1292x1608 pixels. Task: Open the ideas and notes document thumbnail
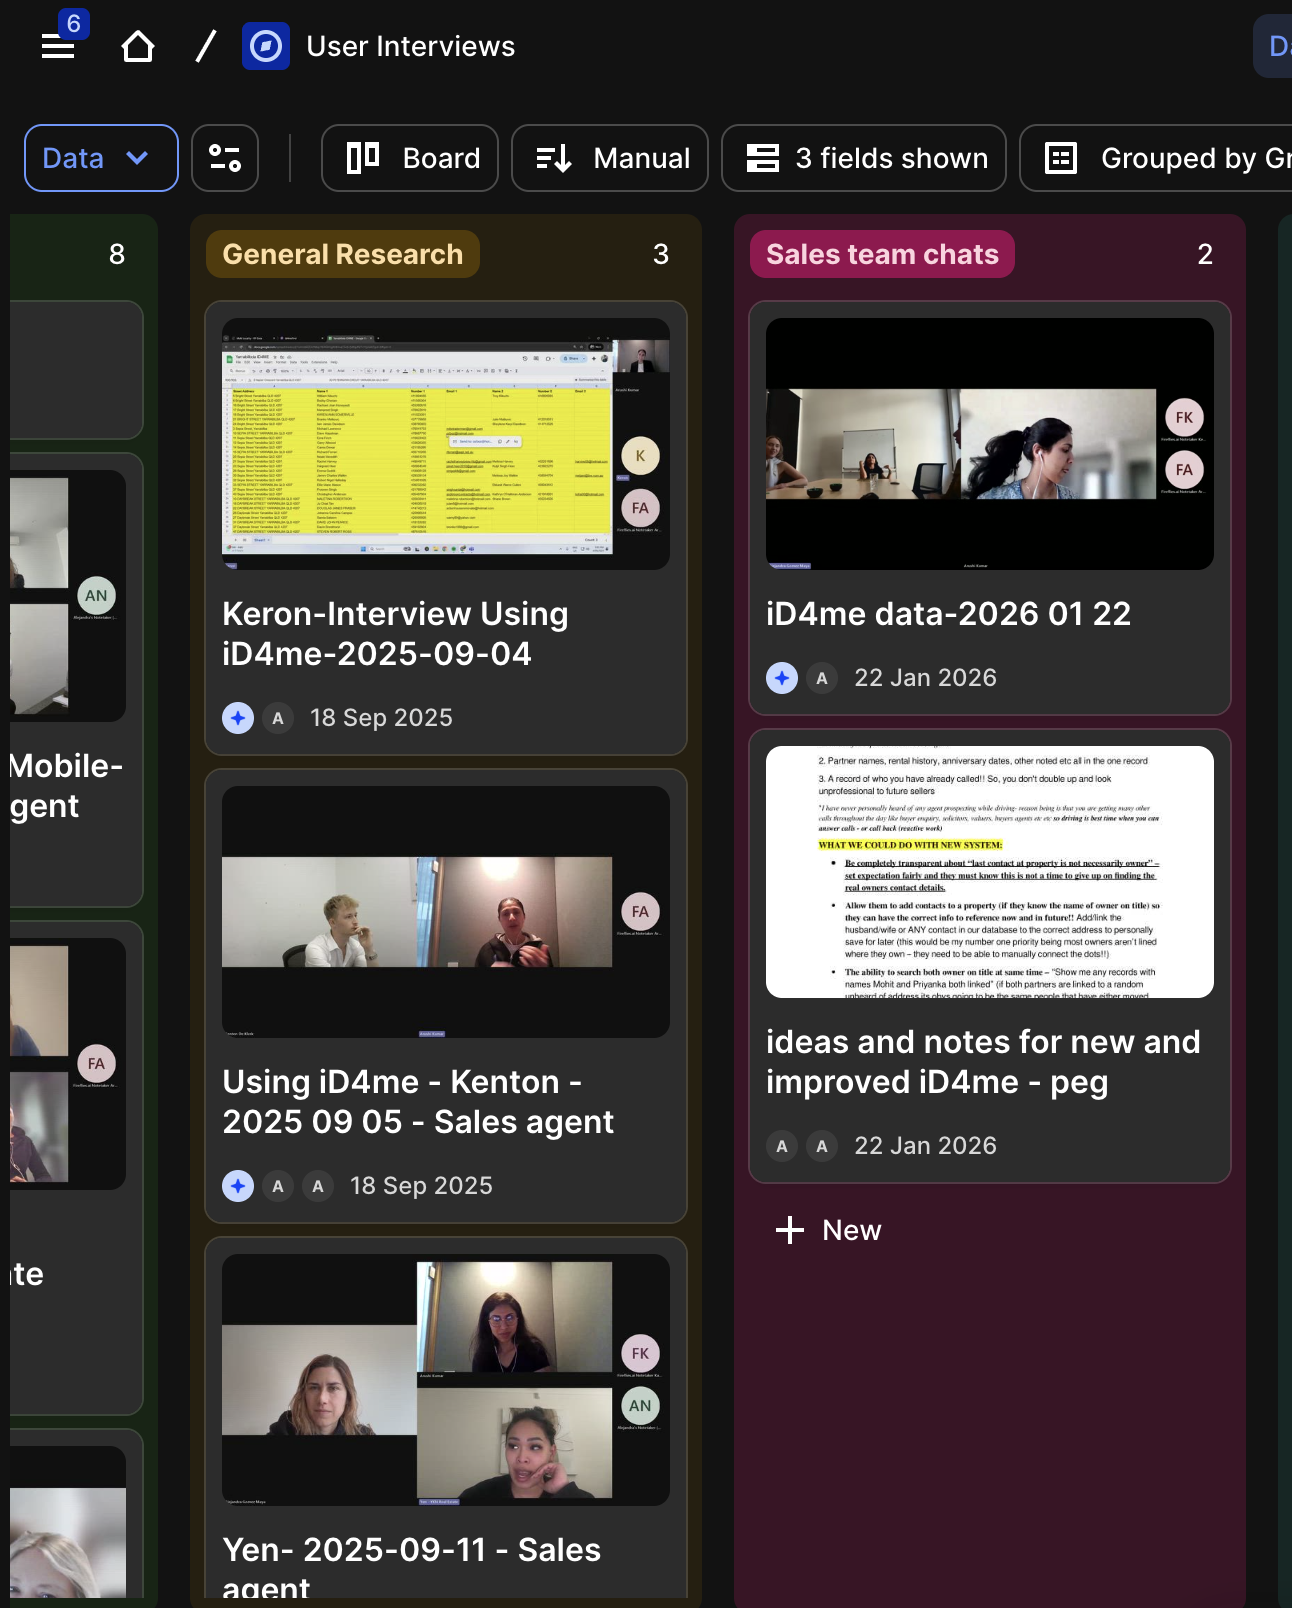(990, 872)
